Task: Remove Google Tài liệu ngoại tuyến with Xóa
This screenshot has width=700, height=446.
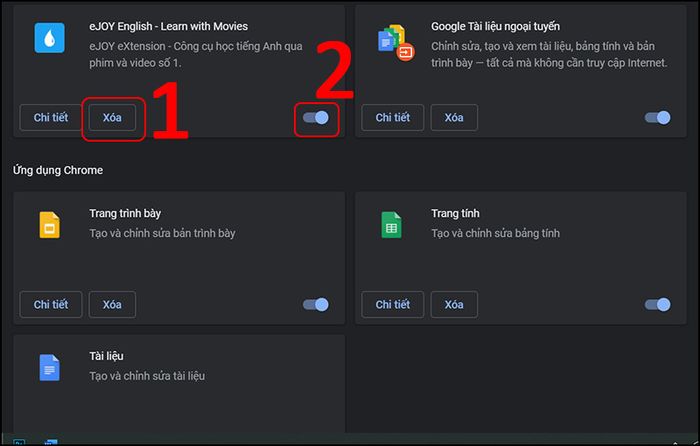Action: click(454, 117)
